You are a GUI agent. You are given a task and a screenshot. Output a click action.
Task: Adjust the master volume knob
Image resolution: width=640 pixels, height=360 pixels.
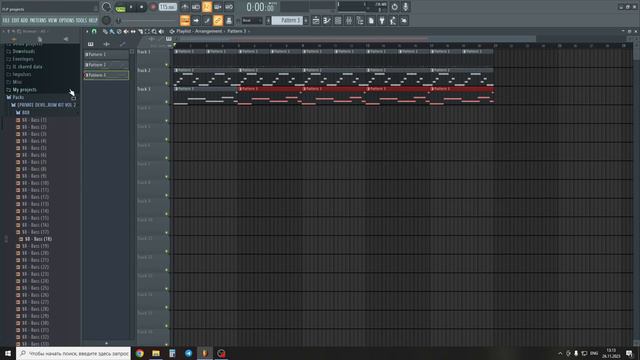(106, 7)
